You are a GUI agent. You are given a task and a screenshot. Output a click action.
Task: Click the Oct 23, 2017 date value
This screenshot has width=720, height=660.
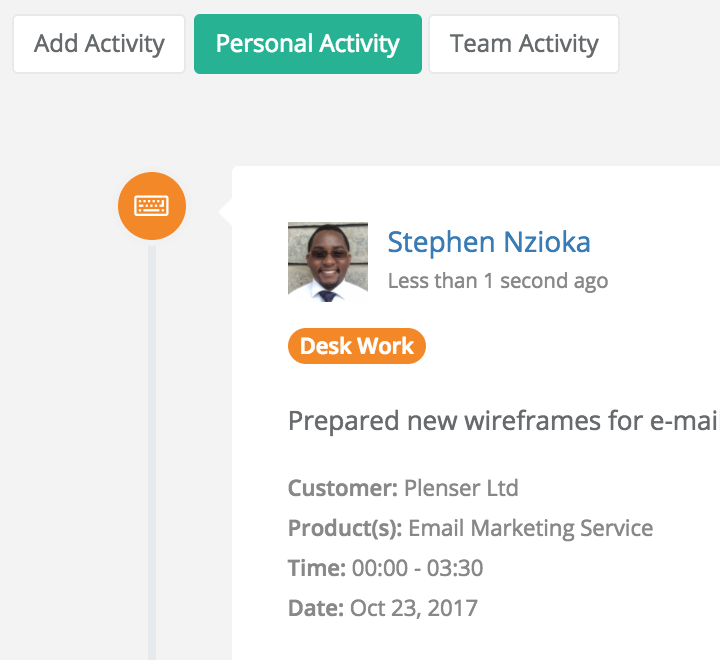tap(414, 608)
